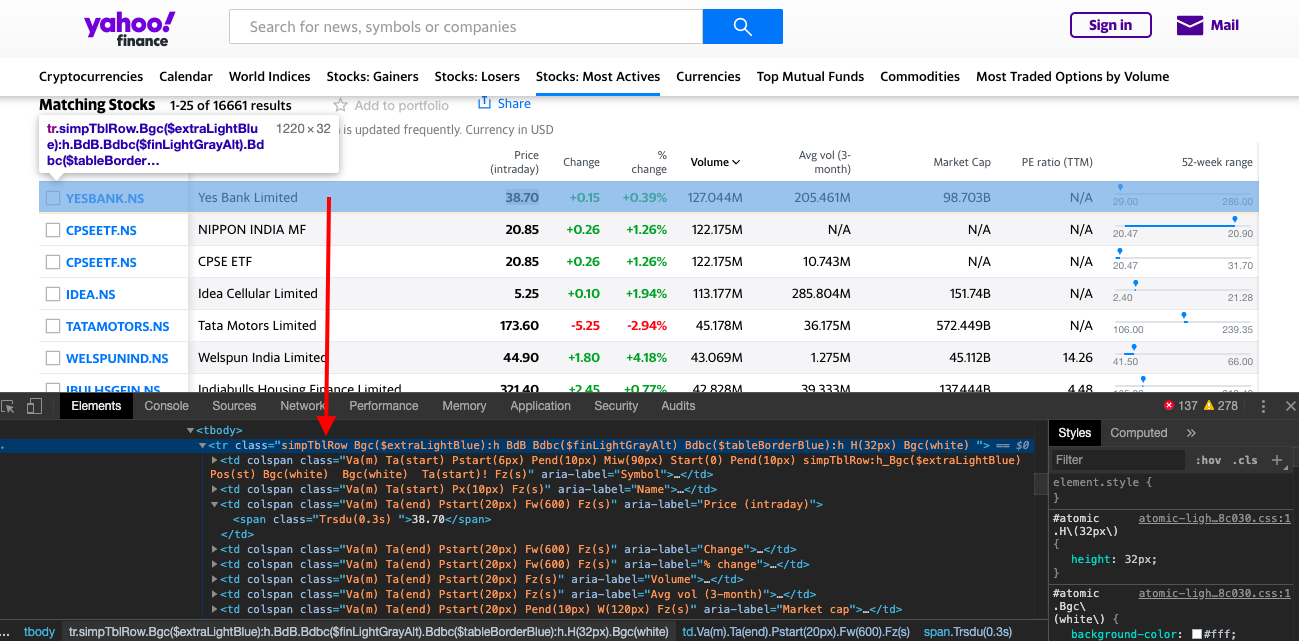This screenshot has height=641, width=1299.
Task: Expand the Price intraday td node
Action: click(213, 503)
